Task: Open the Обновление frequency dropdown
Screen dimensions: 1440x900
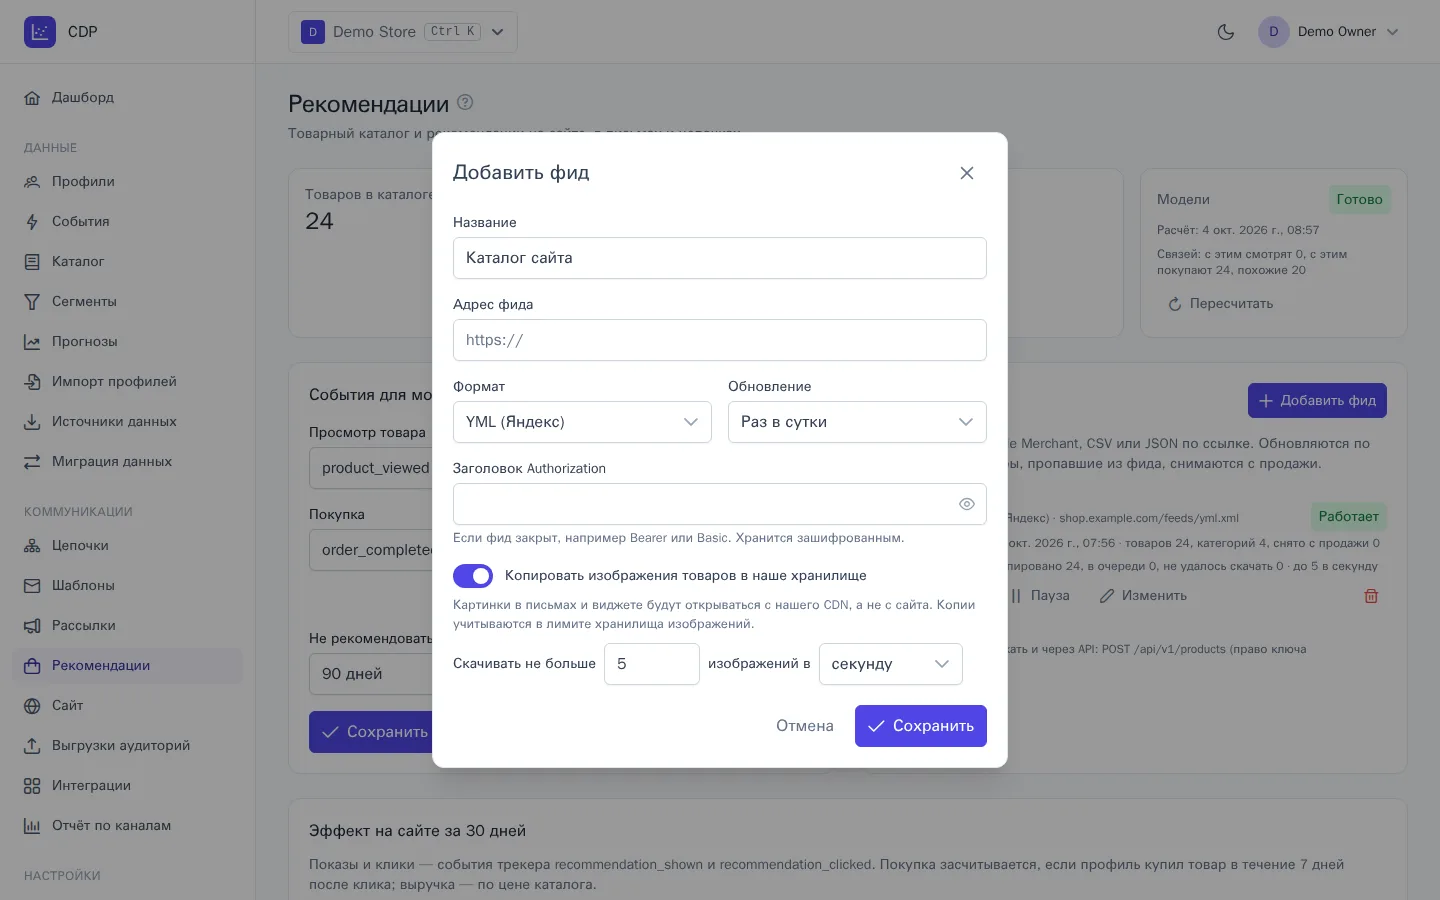Action: [857, 422]
